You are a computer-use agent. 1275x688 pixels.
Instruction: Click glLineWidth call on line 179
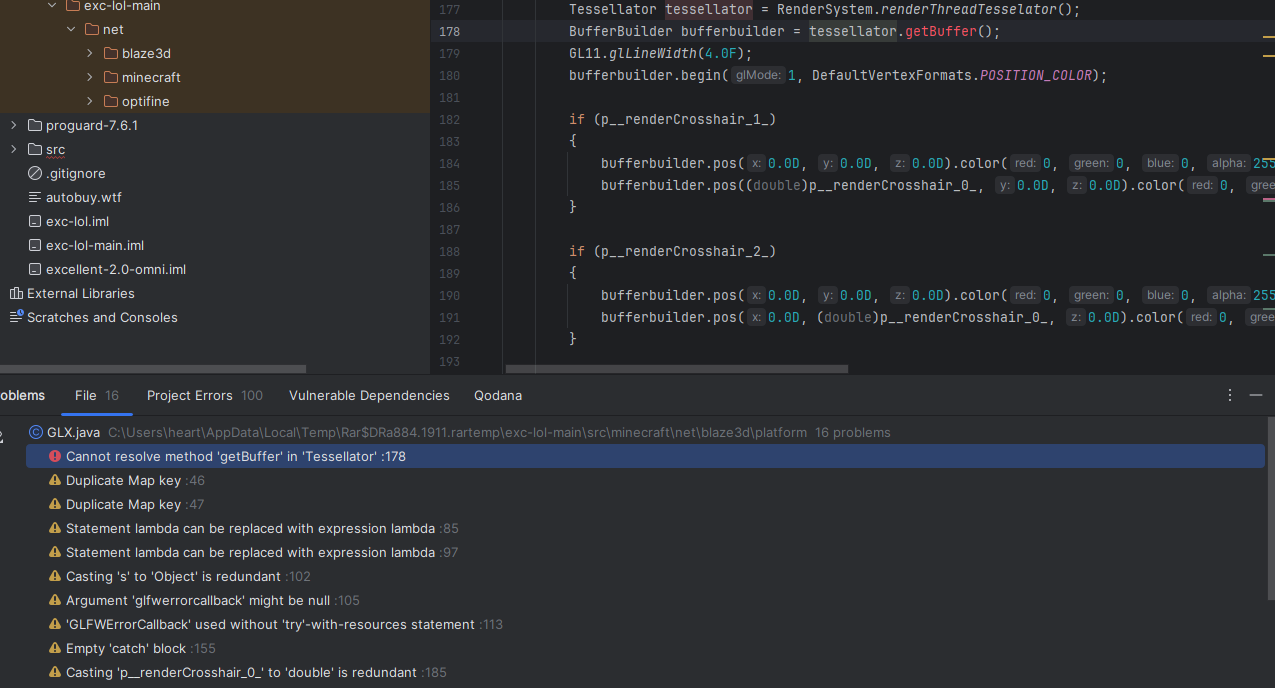click(654, 53)
